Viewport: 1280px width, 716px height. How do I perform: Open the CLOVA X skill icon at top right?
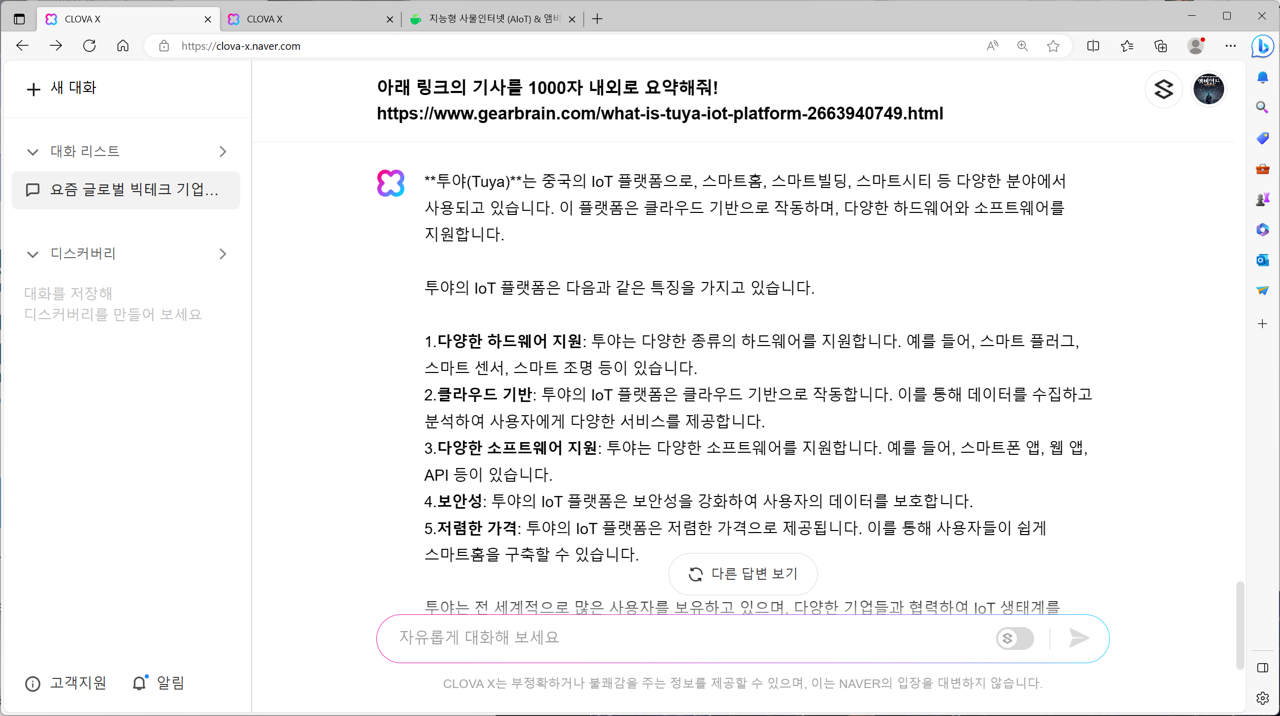(x=1163, y=89)
